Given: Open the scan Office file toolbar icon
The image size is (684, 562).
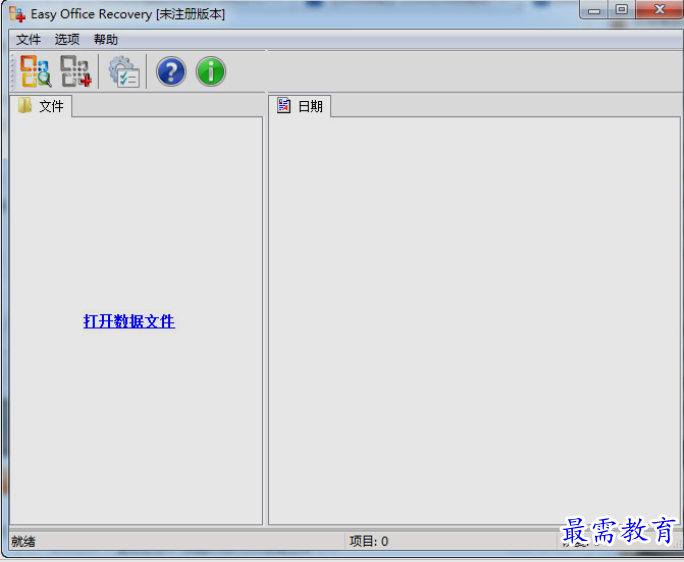Looking at the screenshot, I should click(36, 71).
